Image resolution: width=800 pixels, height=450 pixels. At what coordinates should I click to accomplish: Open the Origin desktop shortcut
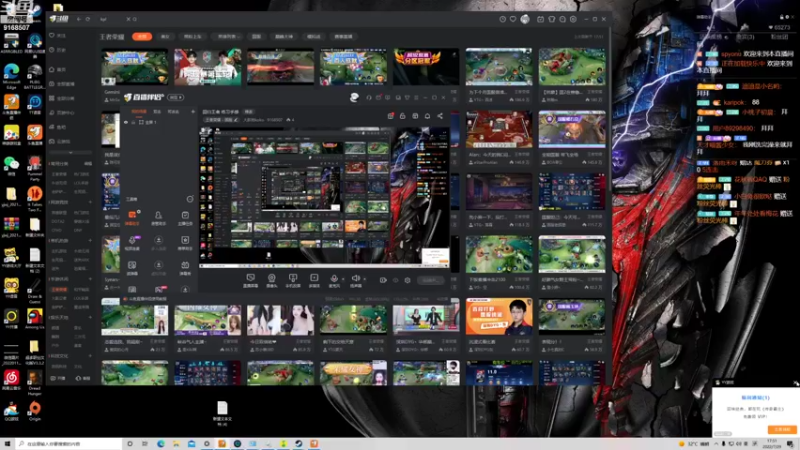tap(35, 411)
